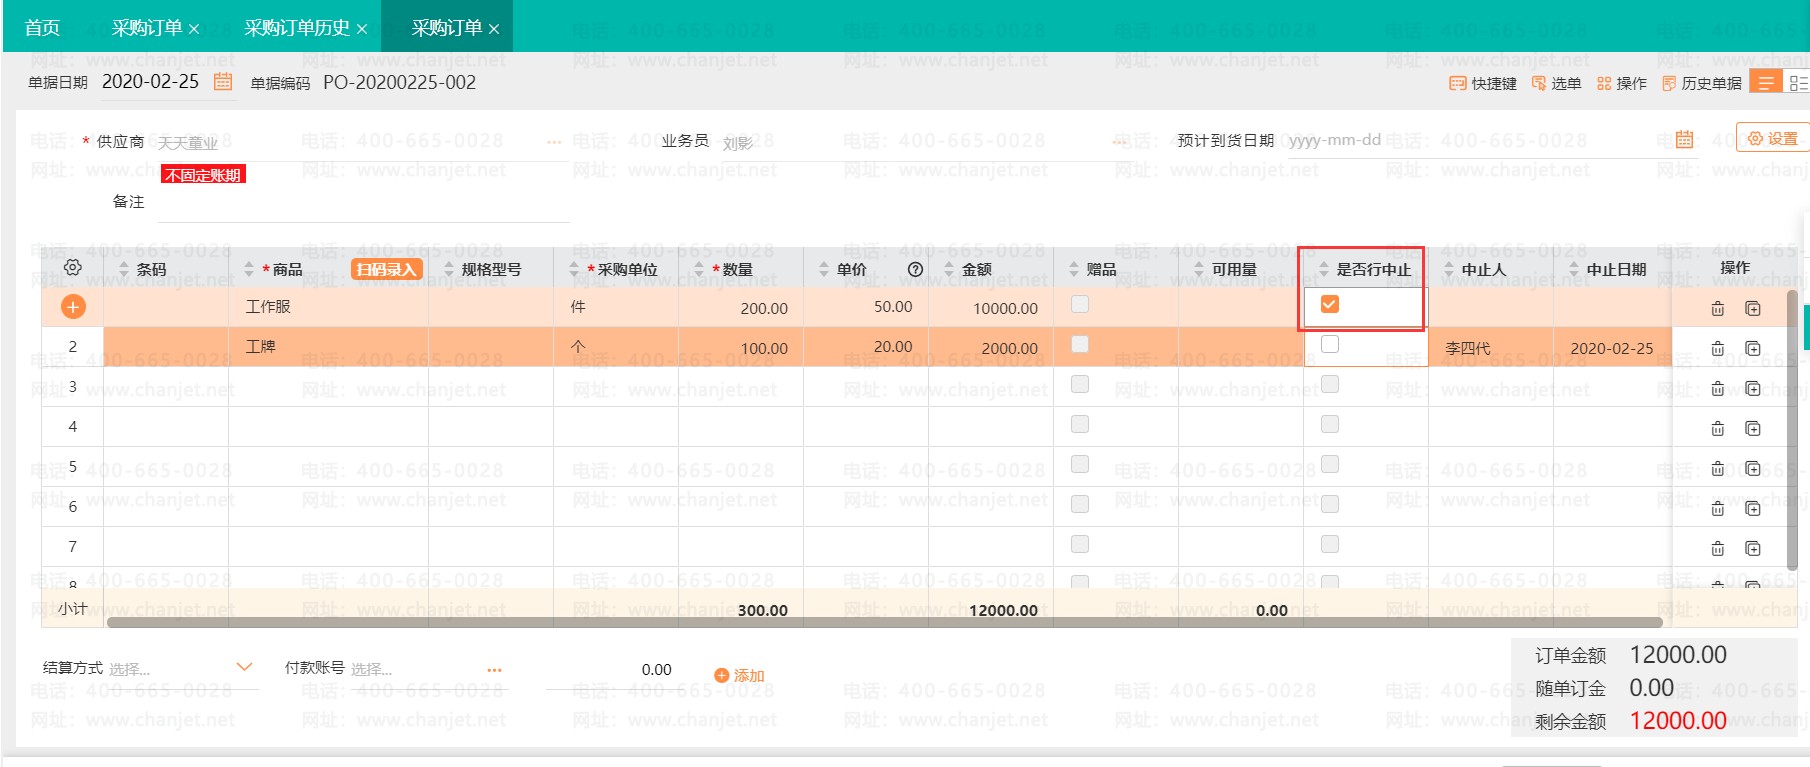1810x767 pixels.
Task: Click the 扫码录入 button
Action: [386, 269]
